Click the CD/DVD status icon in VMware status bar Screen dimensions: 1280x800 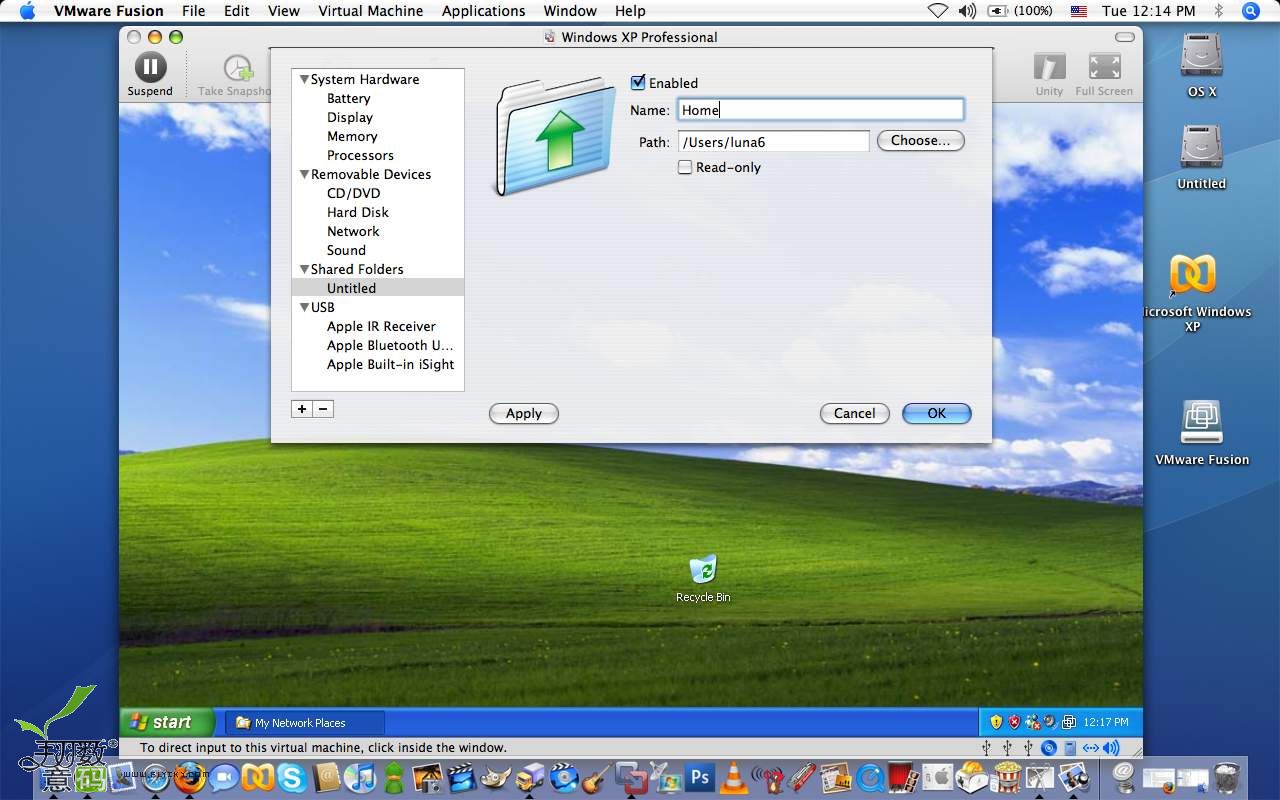pos(1049,748)
